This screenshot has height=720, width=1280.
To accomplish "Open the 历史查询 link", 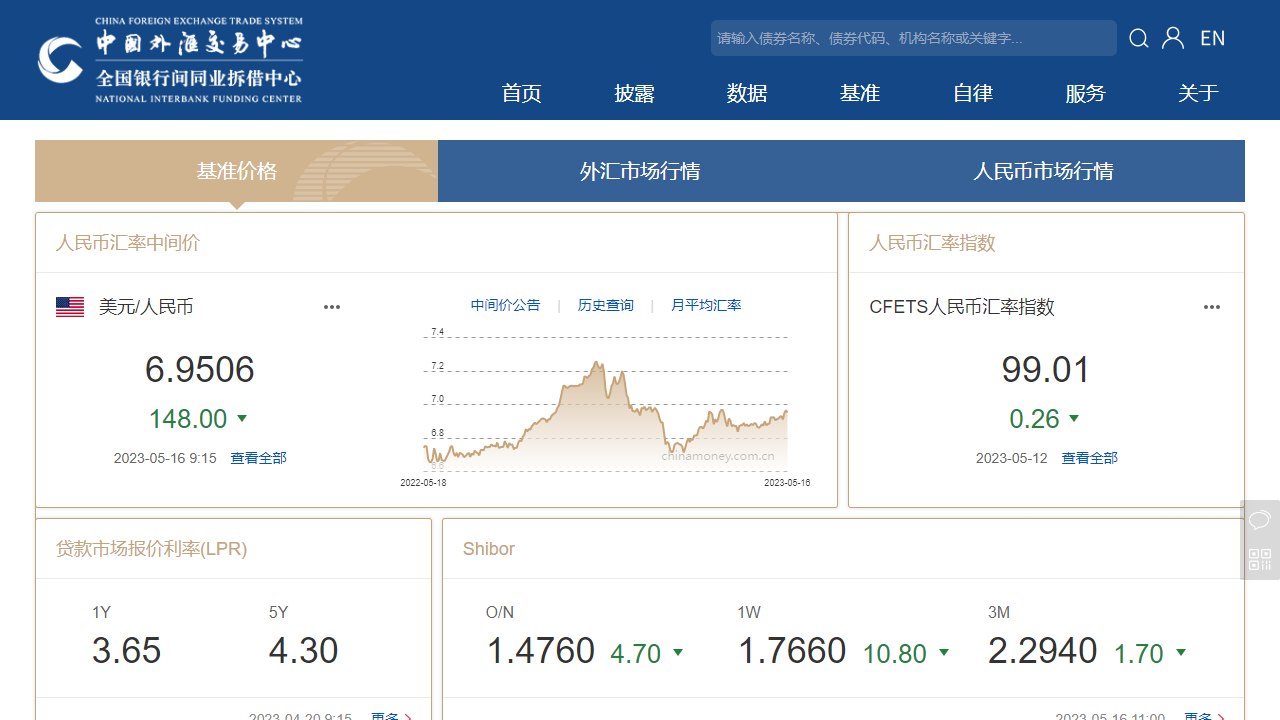I will [x=606, y=305].
